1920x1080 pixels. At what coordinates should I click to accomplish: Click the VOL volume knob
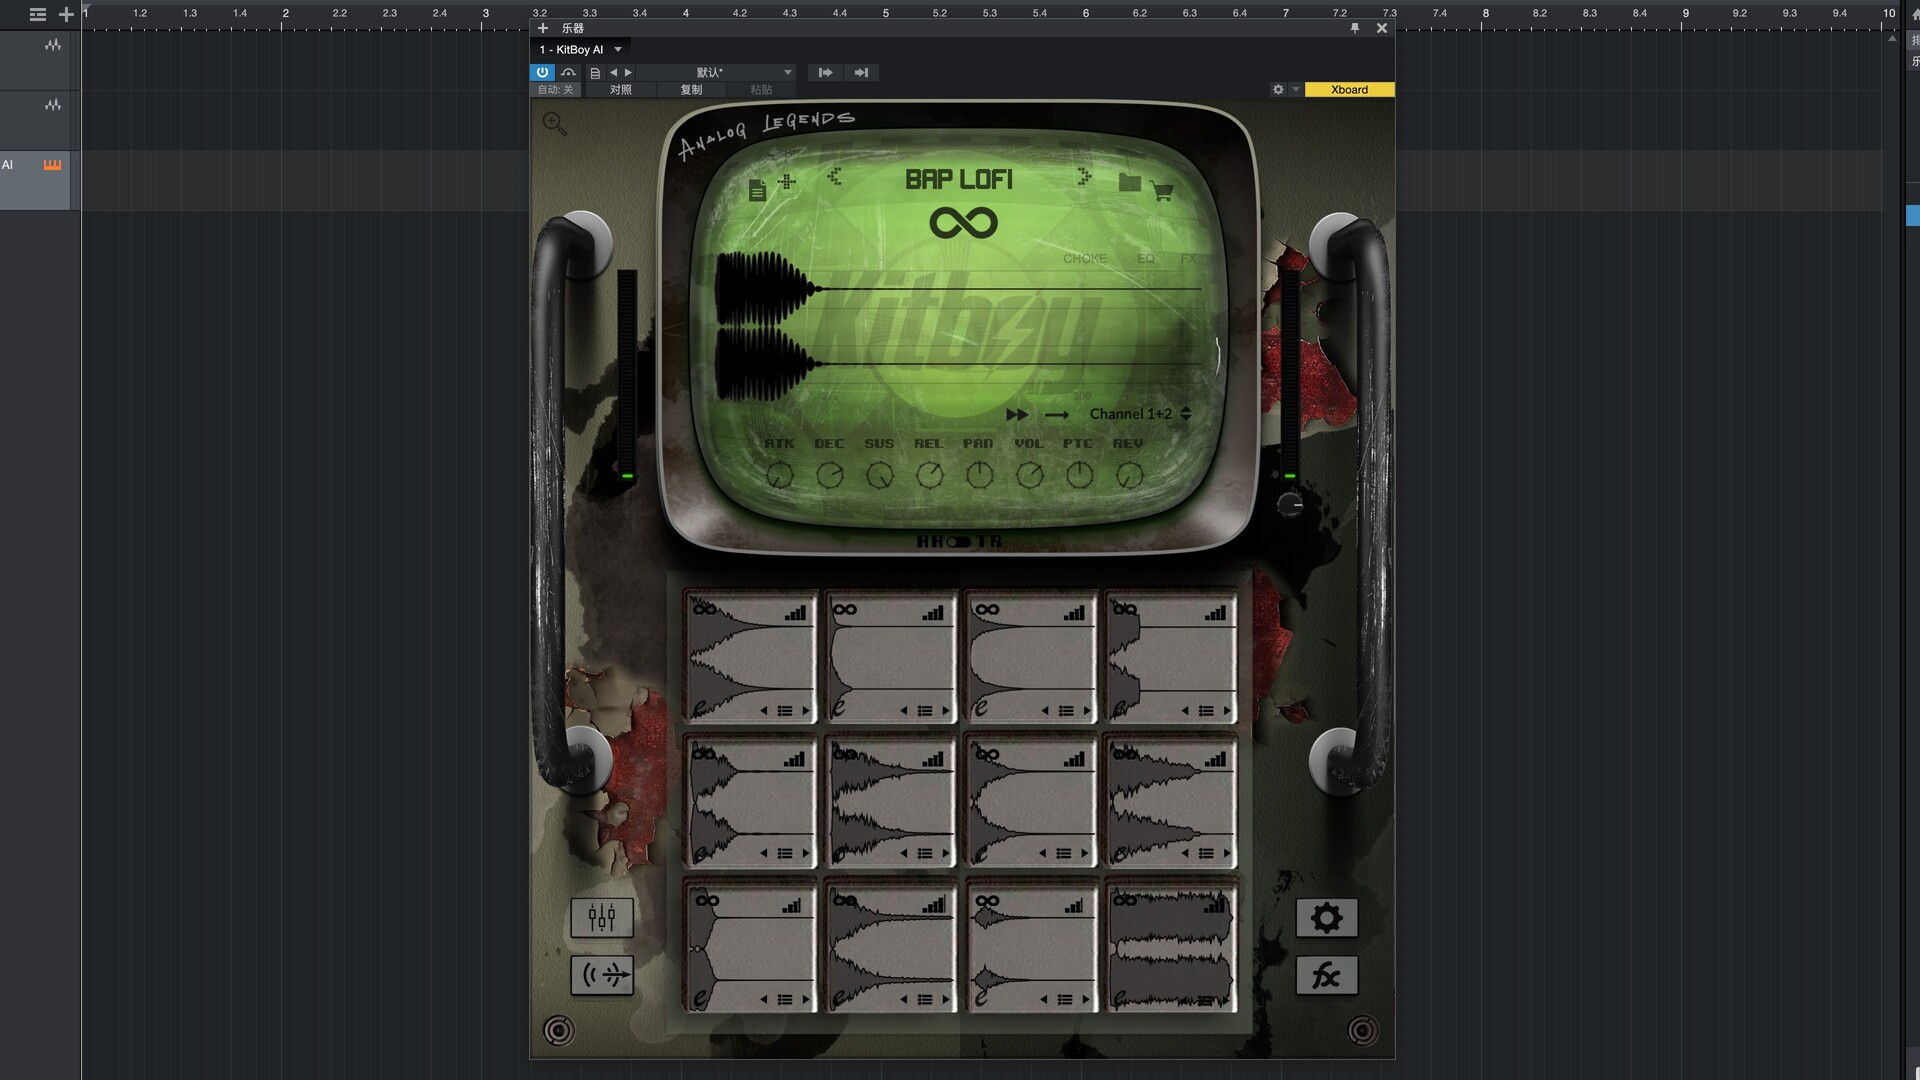click(1029, 475)
